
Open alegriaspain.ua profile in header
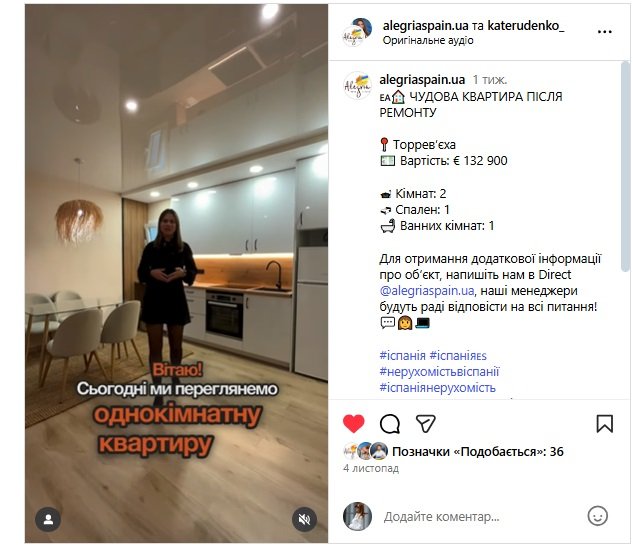coord(425,26)
